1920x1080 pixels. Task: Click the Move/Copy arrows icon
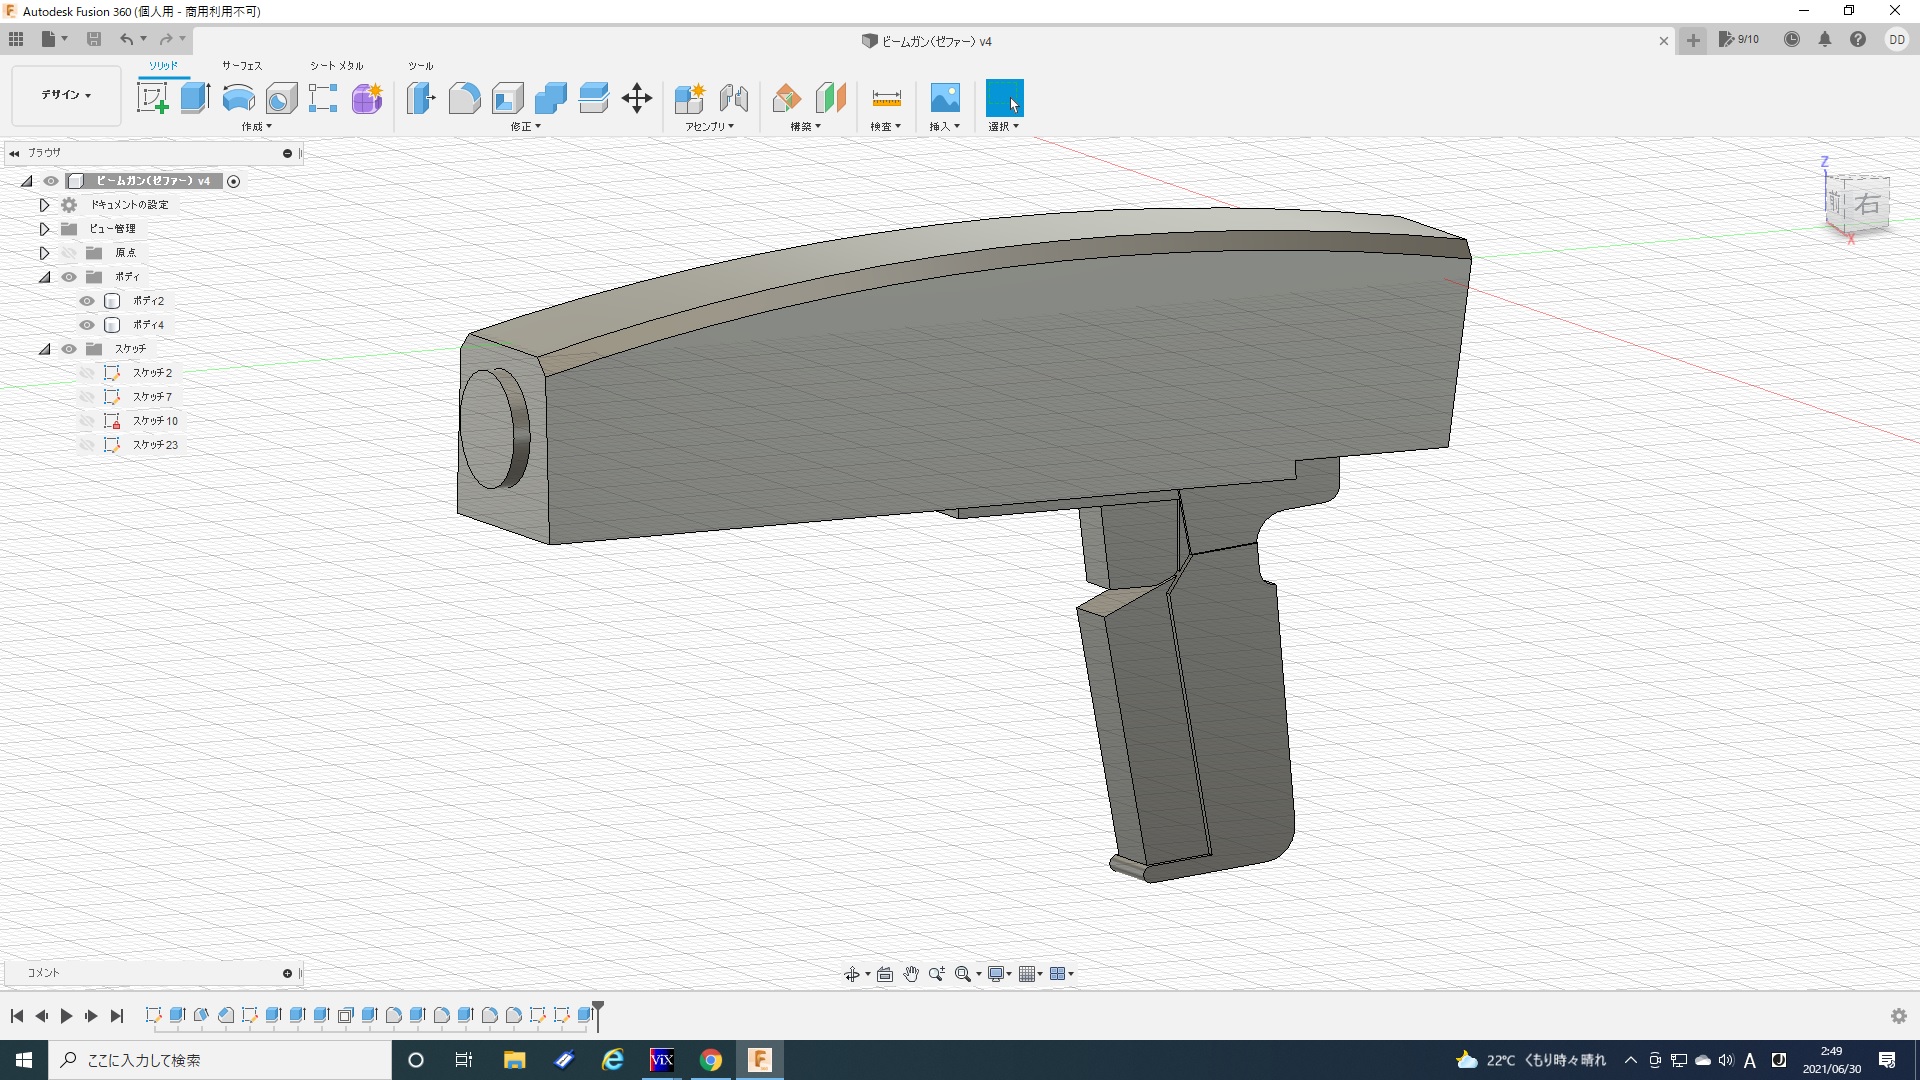(x=637, y=98)
